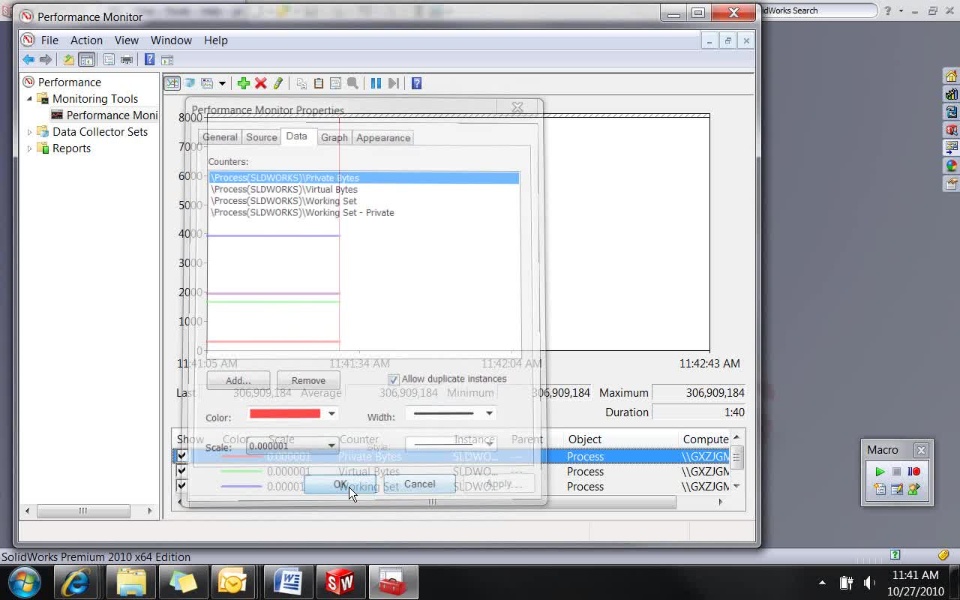Switch to the Source tab
The width and height of the screenshot is (960, 600).
261,137
